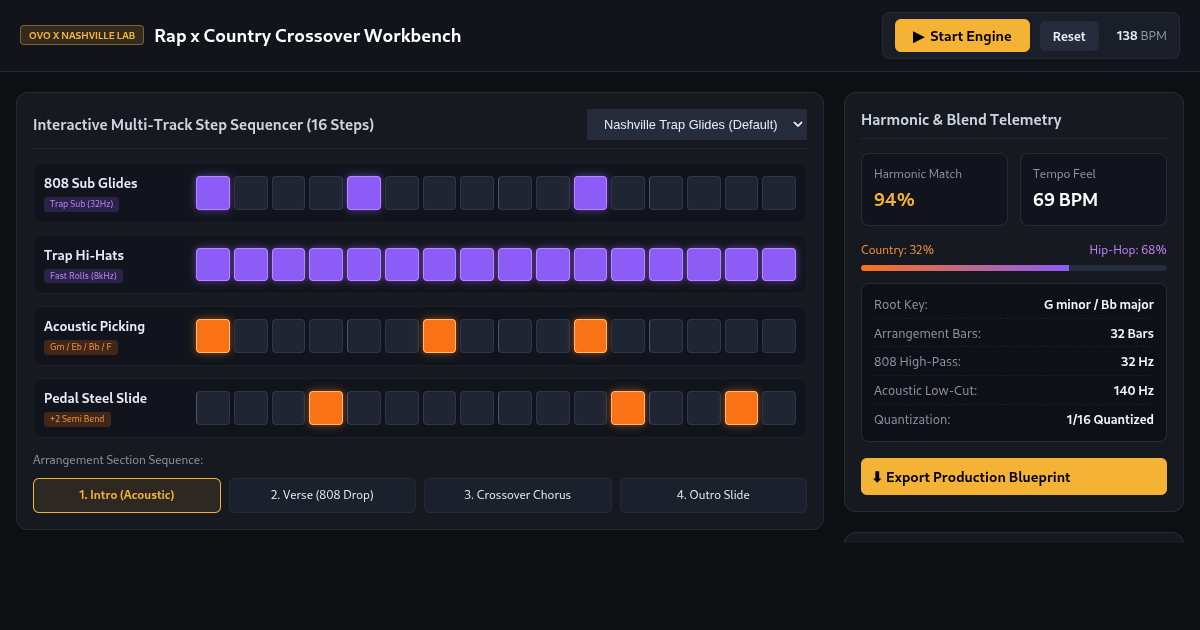The height and width of the screenshot is (630, 1200).
Task: Export the Production Blueprint
Action: coord(1014,477)
